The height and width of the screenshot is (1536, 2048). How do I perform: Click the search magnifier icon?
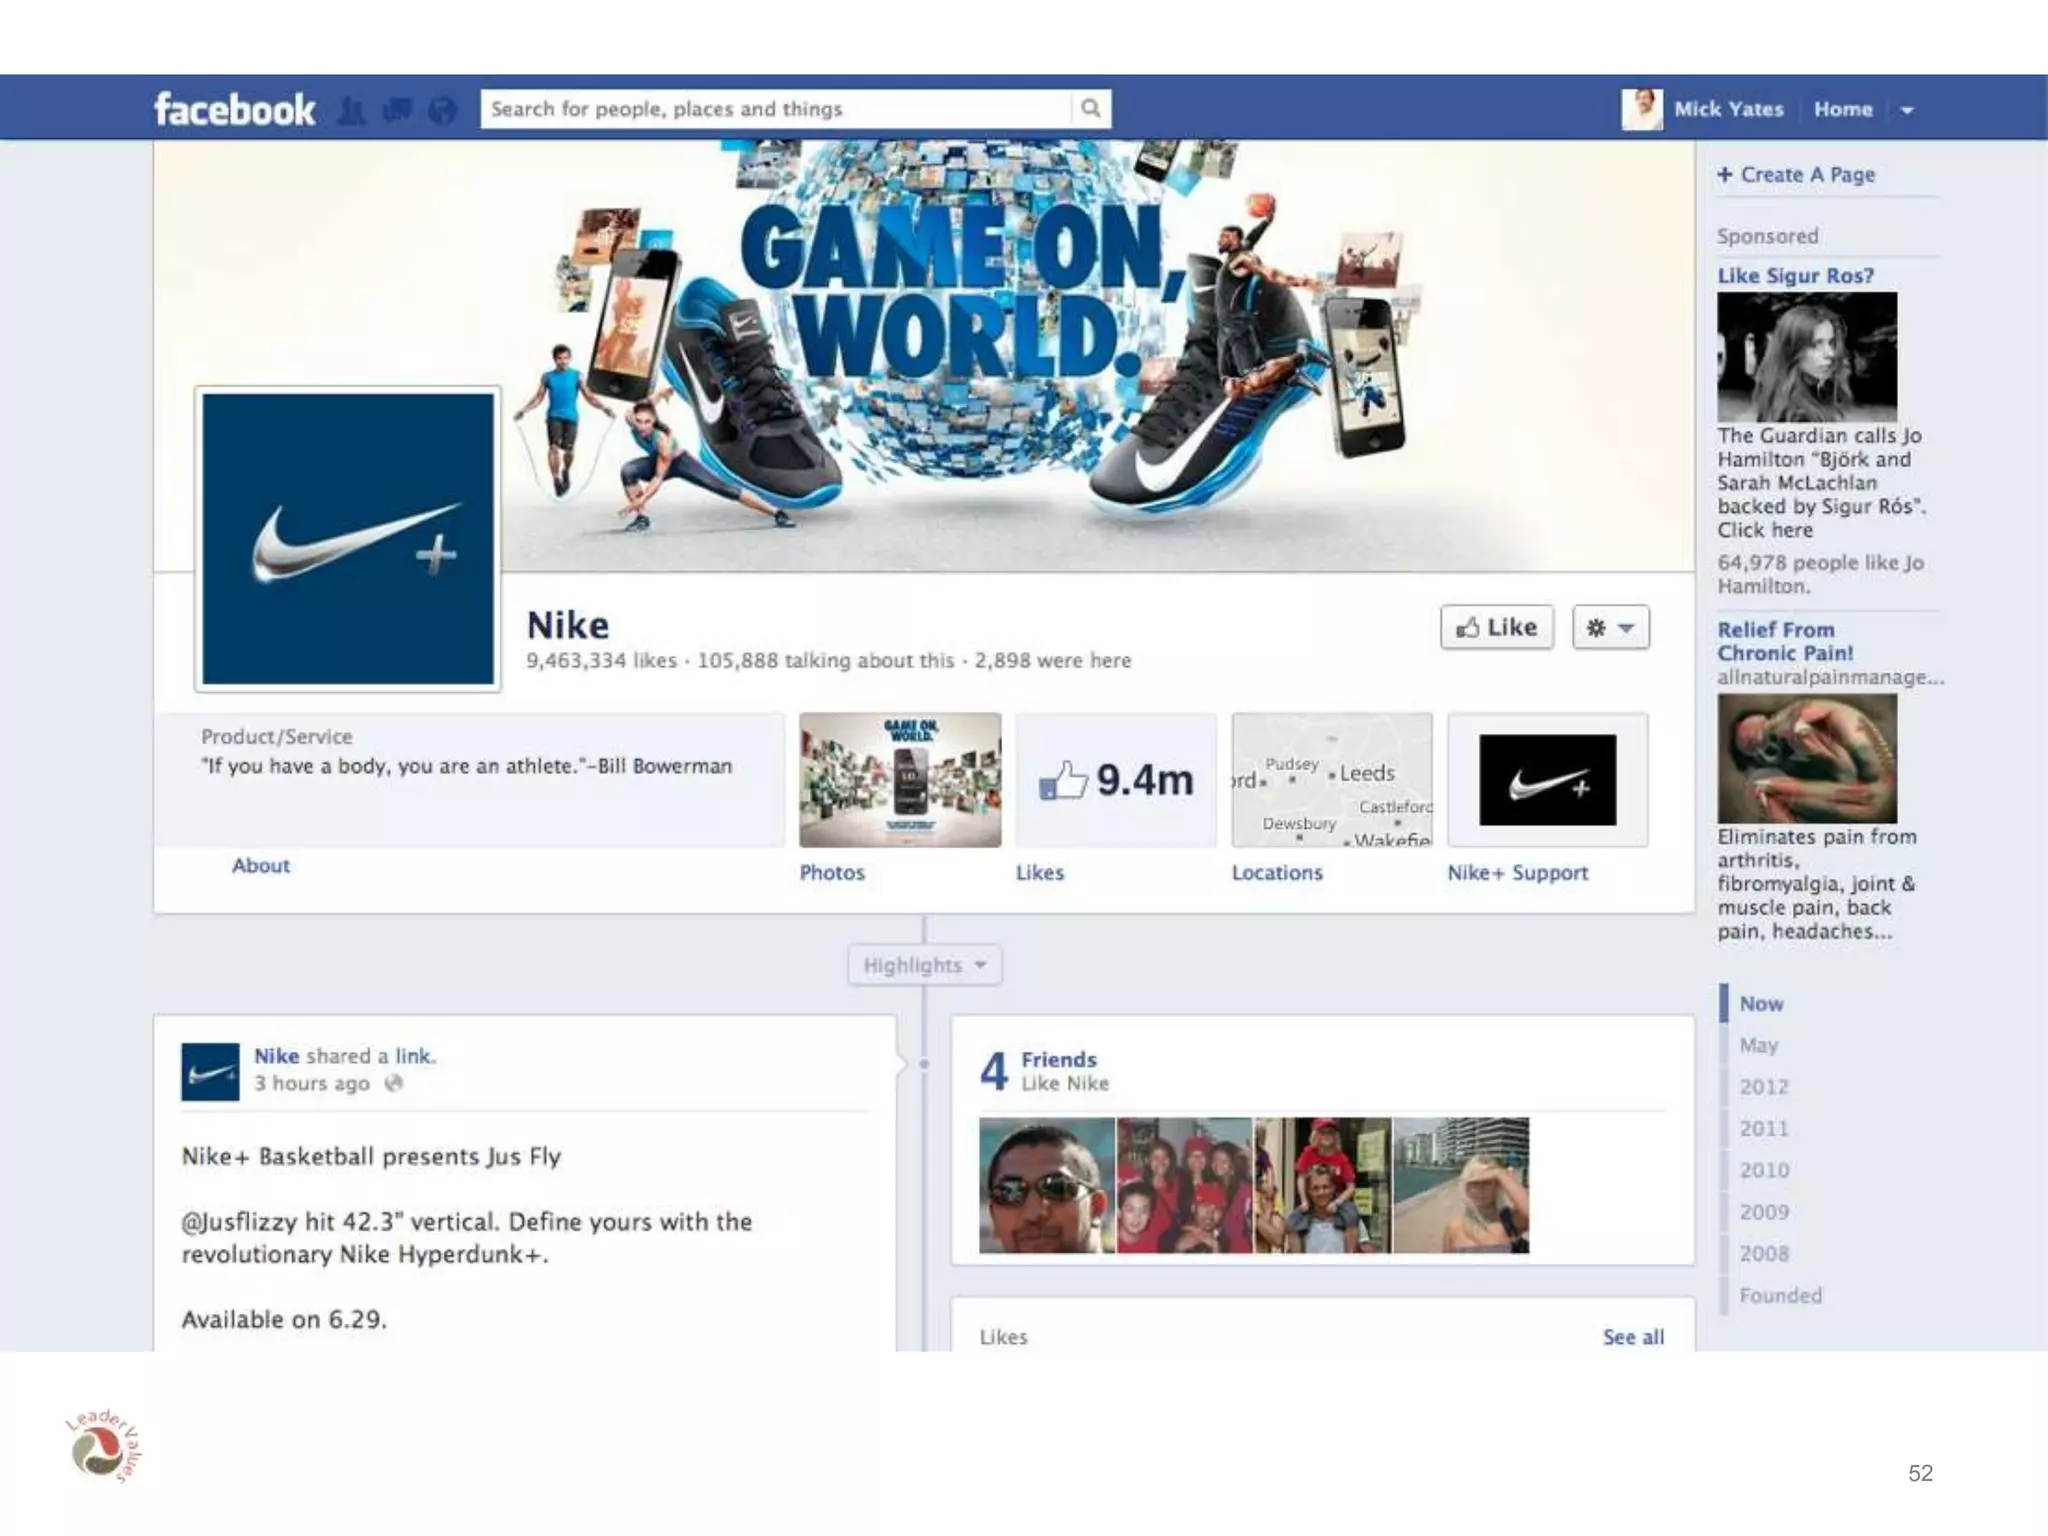pos(1091,108)
